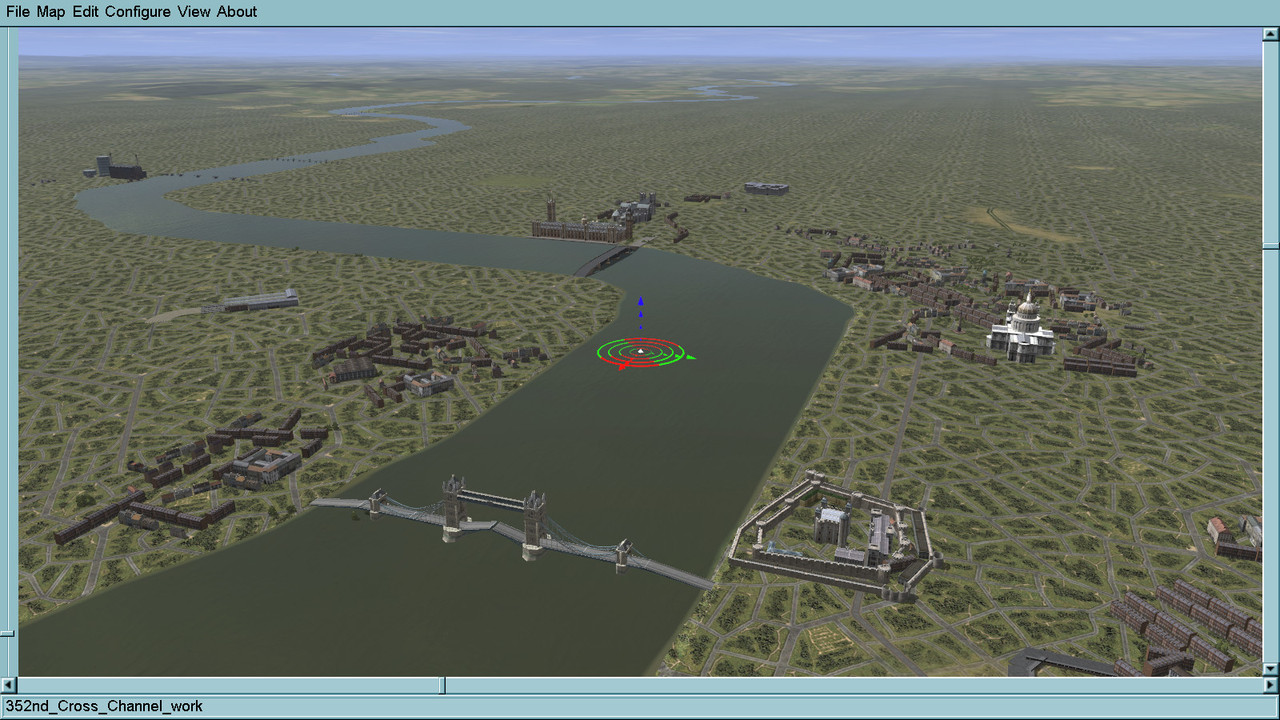This screenshot has width=1280, height=720.
Task: Select the white domed St Paul's Cathedral
Action: (x=1020, y=327)
